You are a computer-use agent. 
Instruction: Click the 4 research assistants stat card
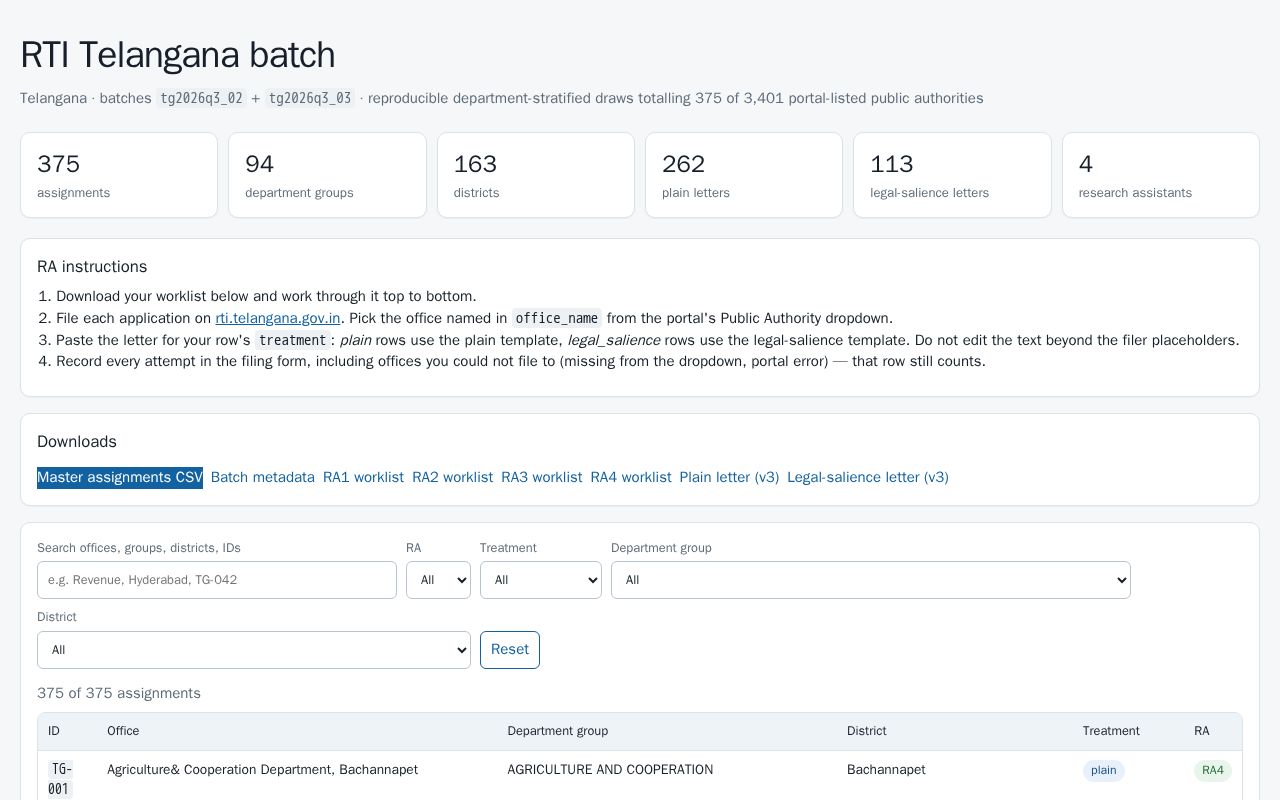(1161, 175)
